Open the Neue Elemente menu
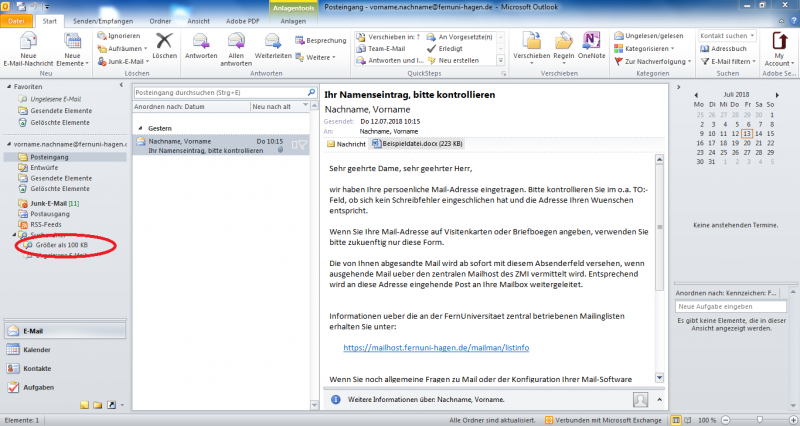800x426 pixels. pos(72,49)
